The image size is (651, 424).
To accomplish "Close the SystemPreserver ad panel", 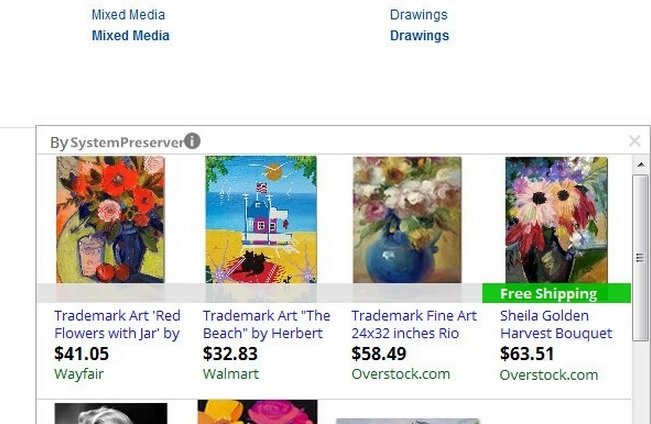I will pos(634,141).
